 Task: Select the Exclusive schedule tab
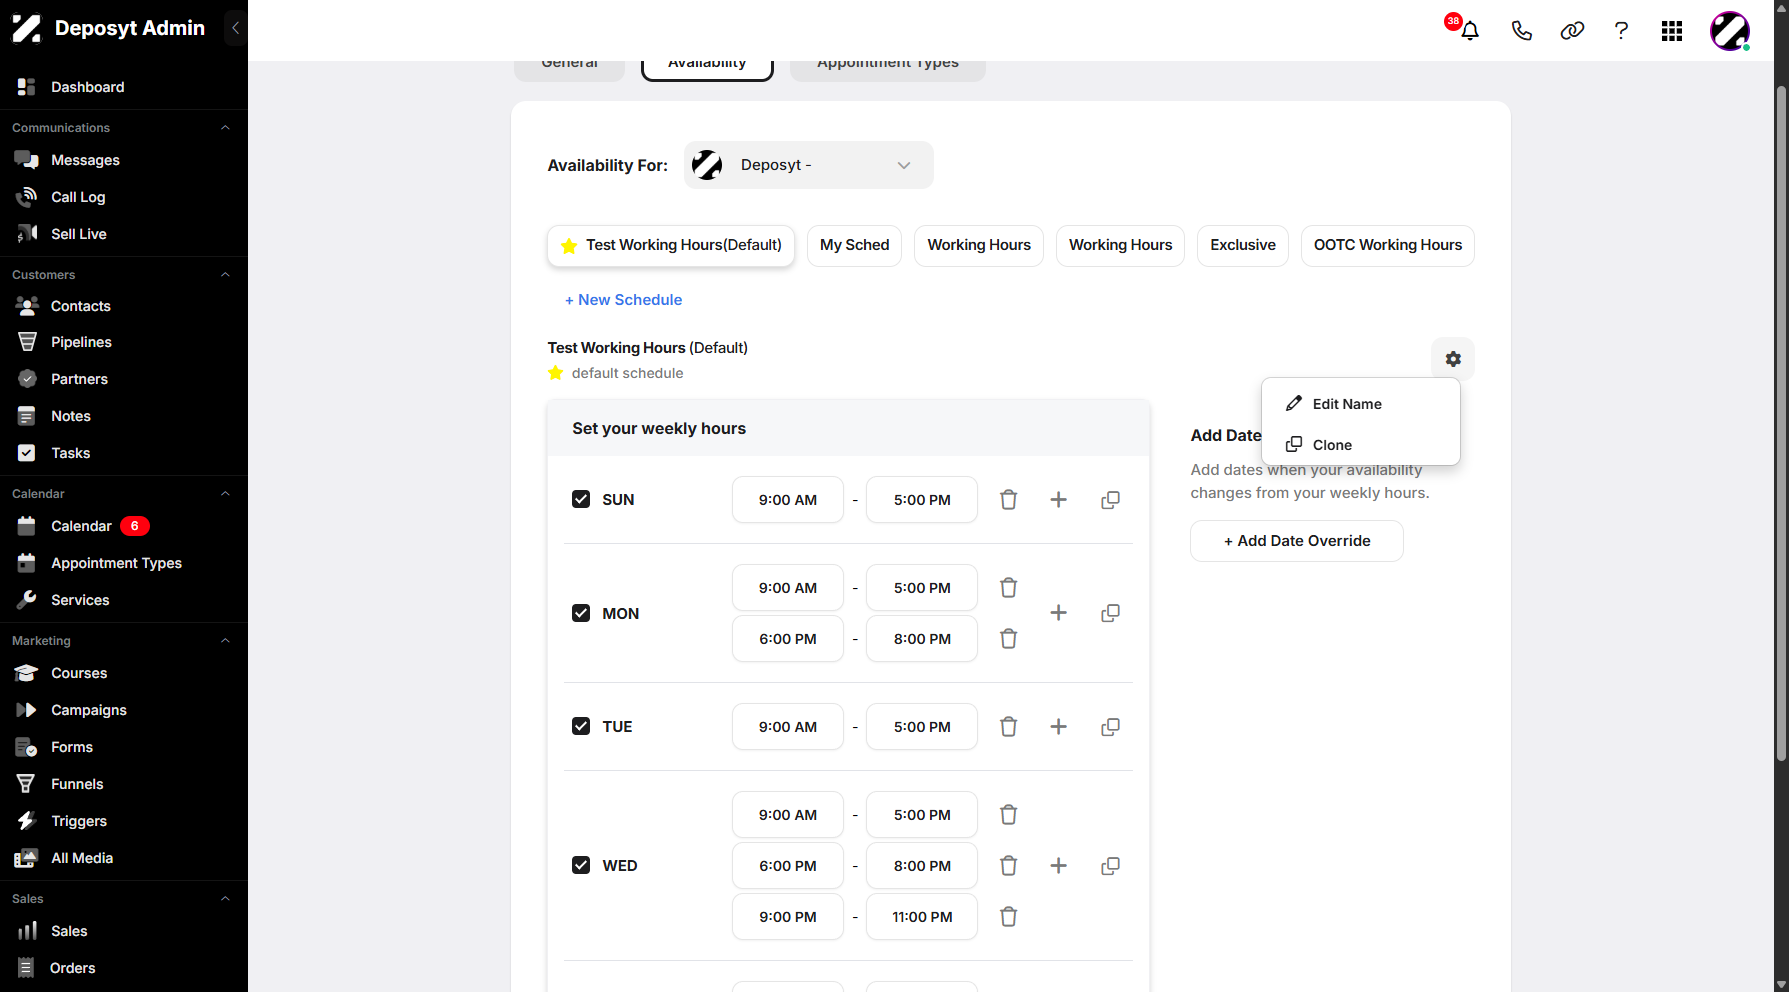pyautogui.click(x=1243, y=246)
